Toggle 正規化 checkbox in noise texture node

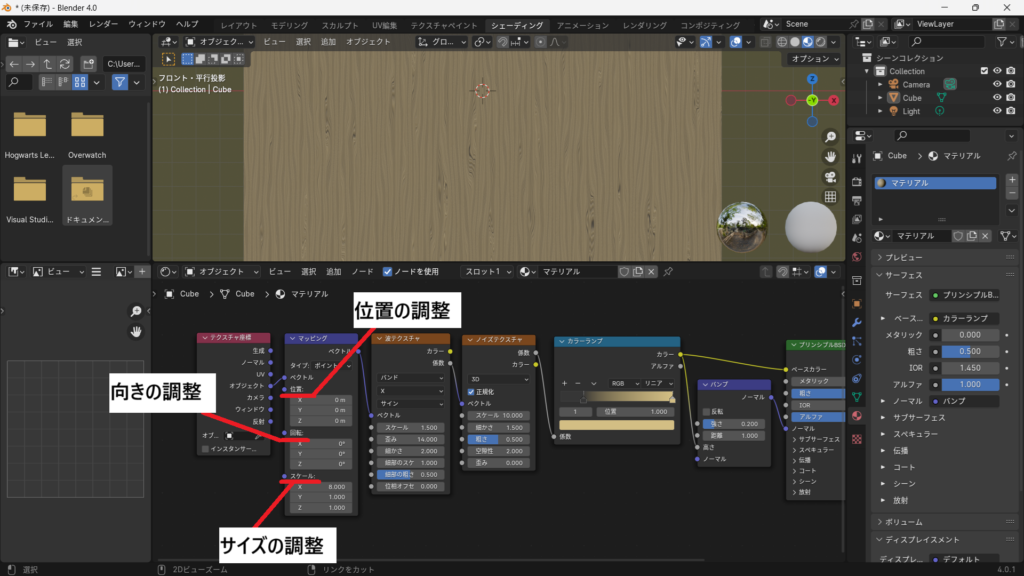point(471,392)
